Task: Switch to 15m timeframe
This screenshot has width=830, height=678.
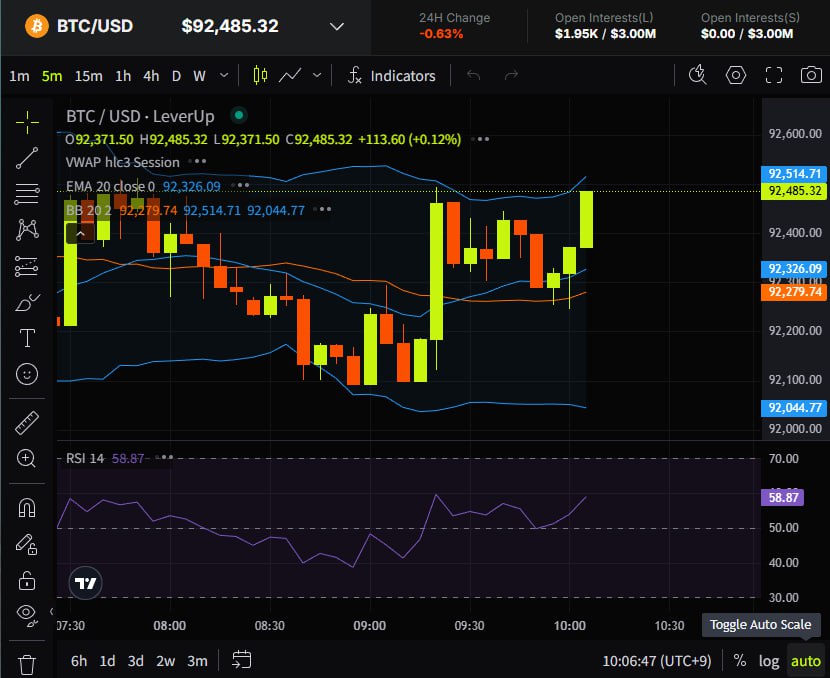Action: point(88,76)
